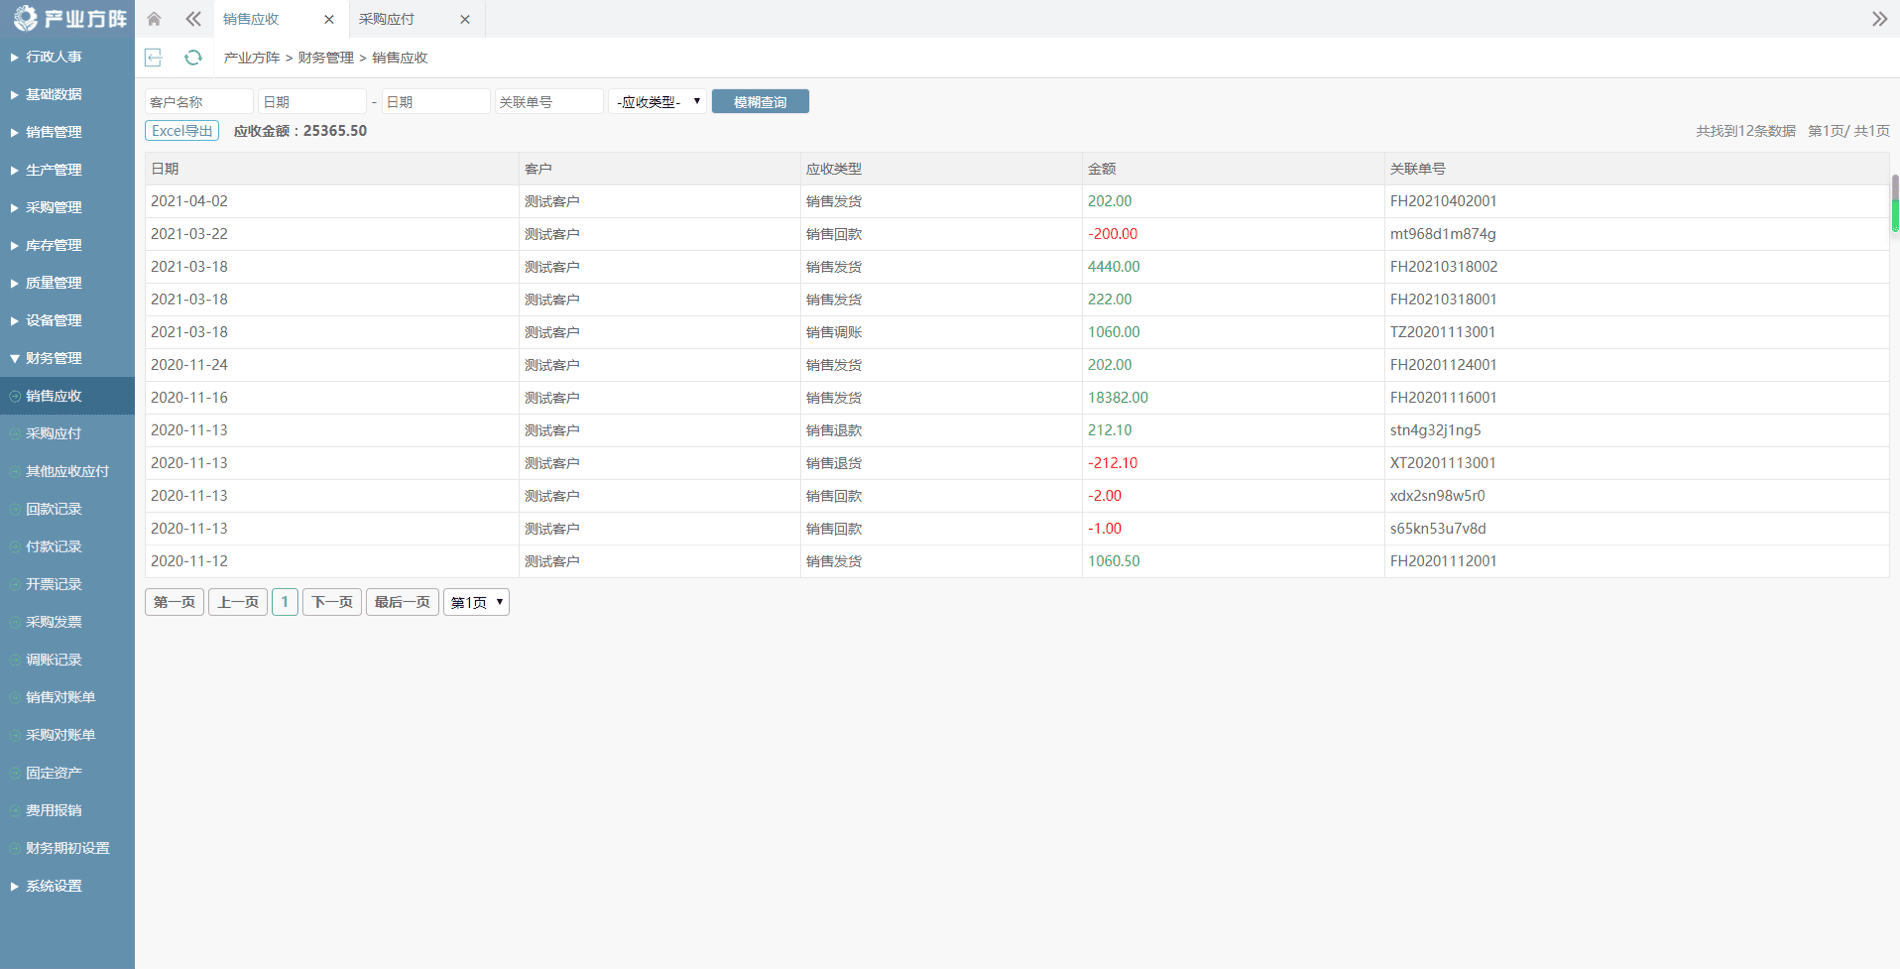Switch to the 采购应付 tab
The width and height of the screenshot is (1900, 969).
387,19
